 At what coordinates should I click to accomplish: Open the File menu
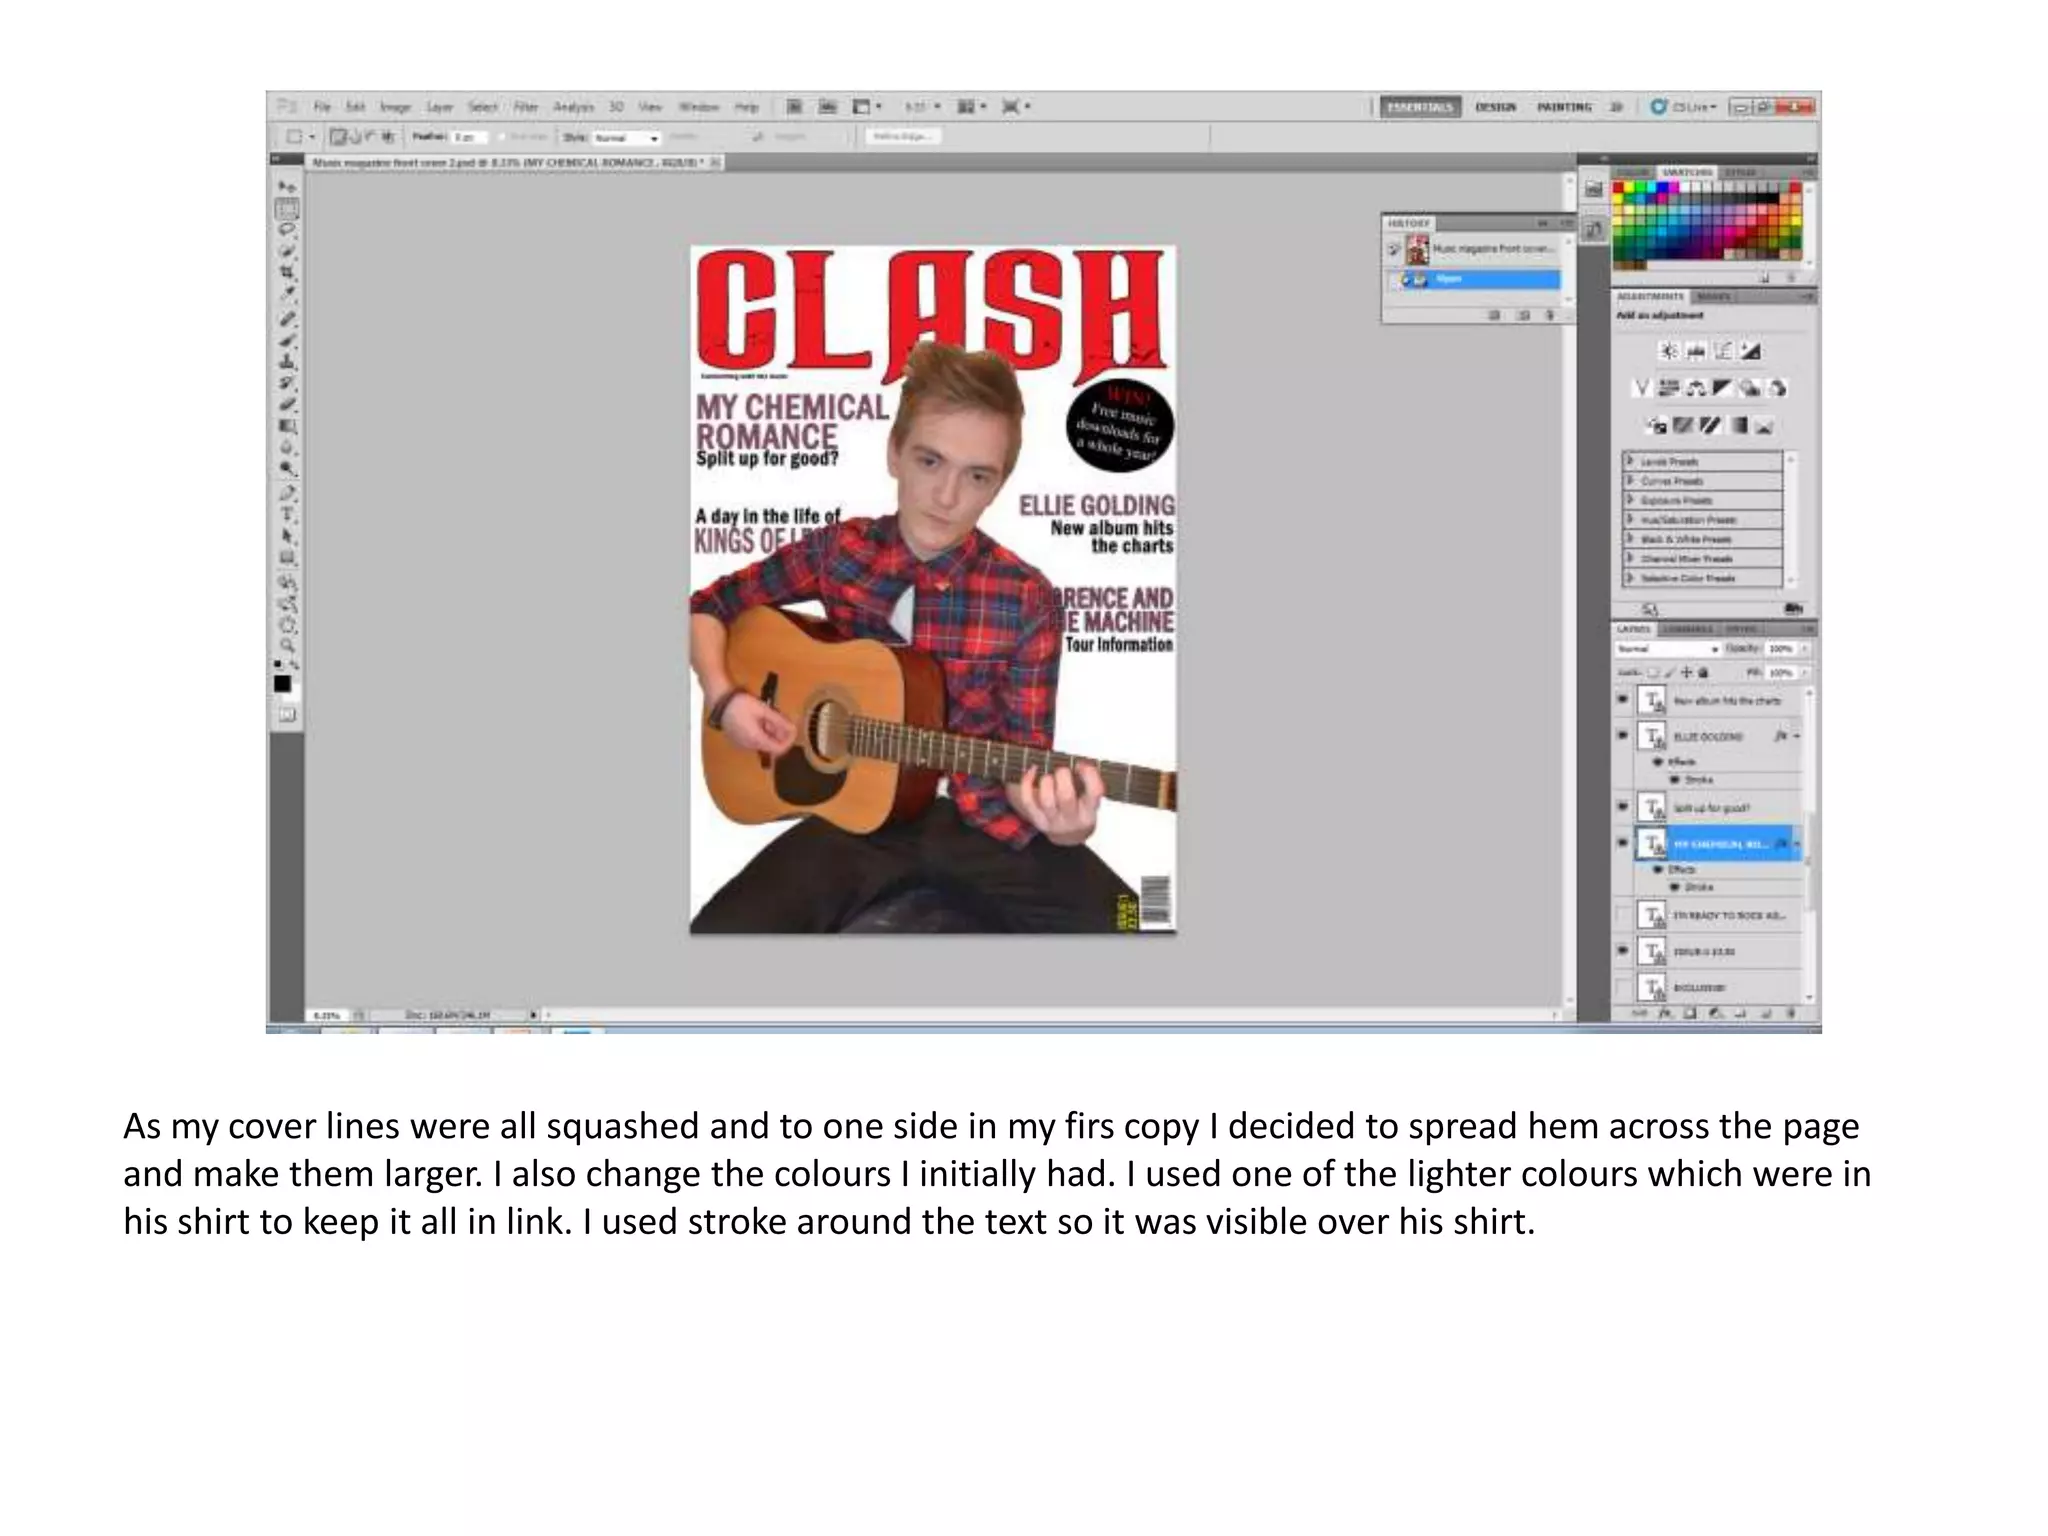[322, 106]
